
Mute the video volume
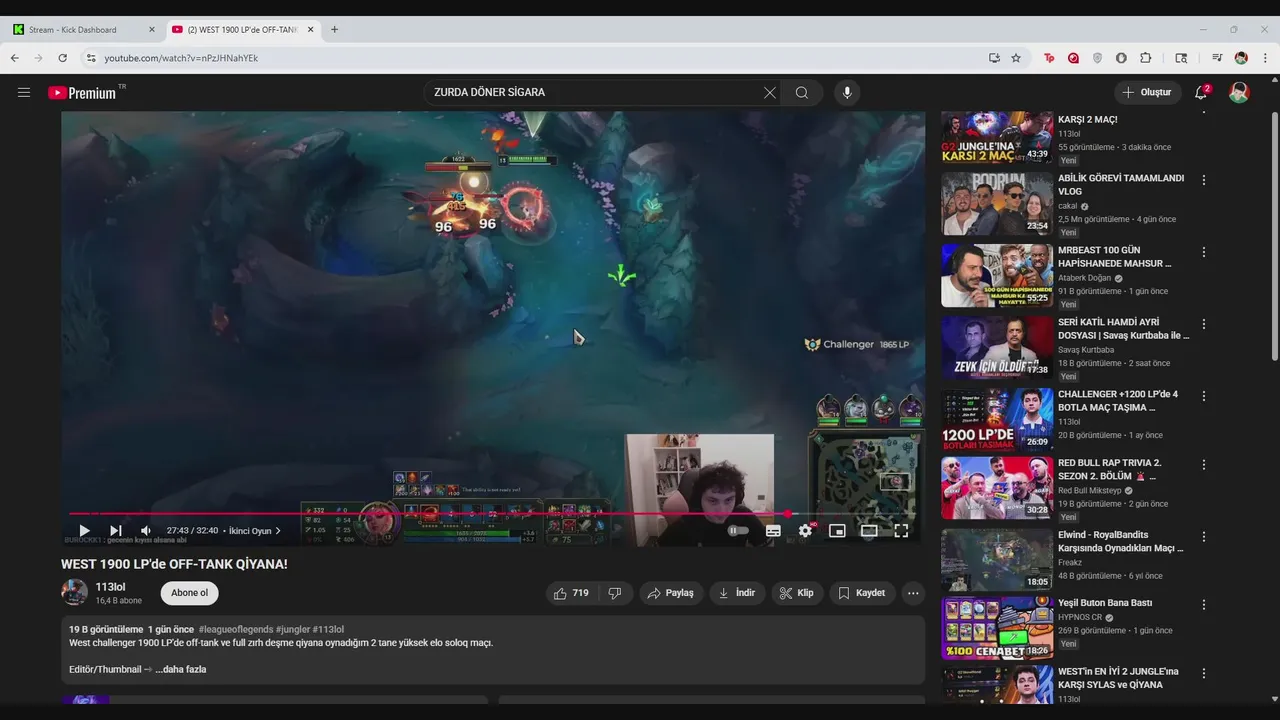(146, 531)
